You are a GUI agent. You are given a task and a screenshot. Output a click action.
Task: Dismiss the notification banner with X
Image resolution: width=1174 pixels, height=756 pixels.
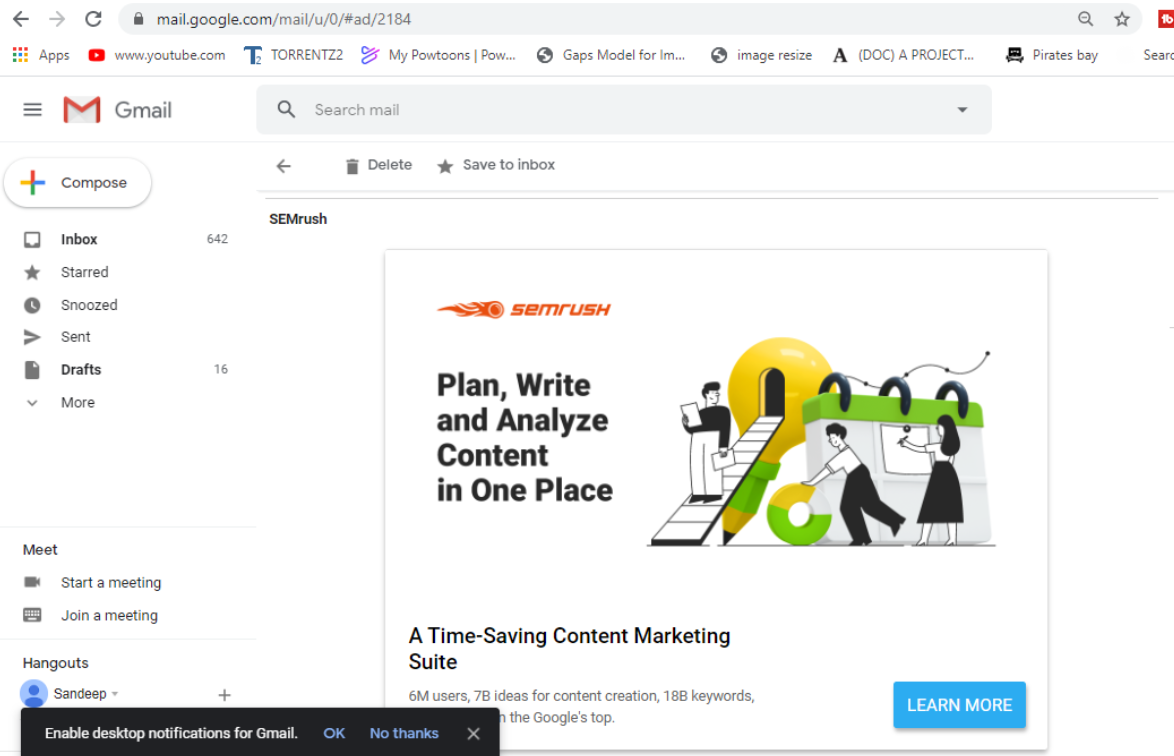(x=473, y=734)
